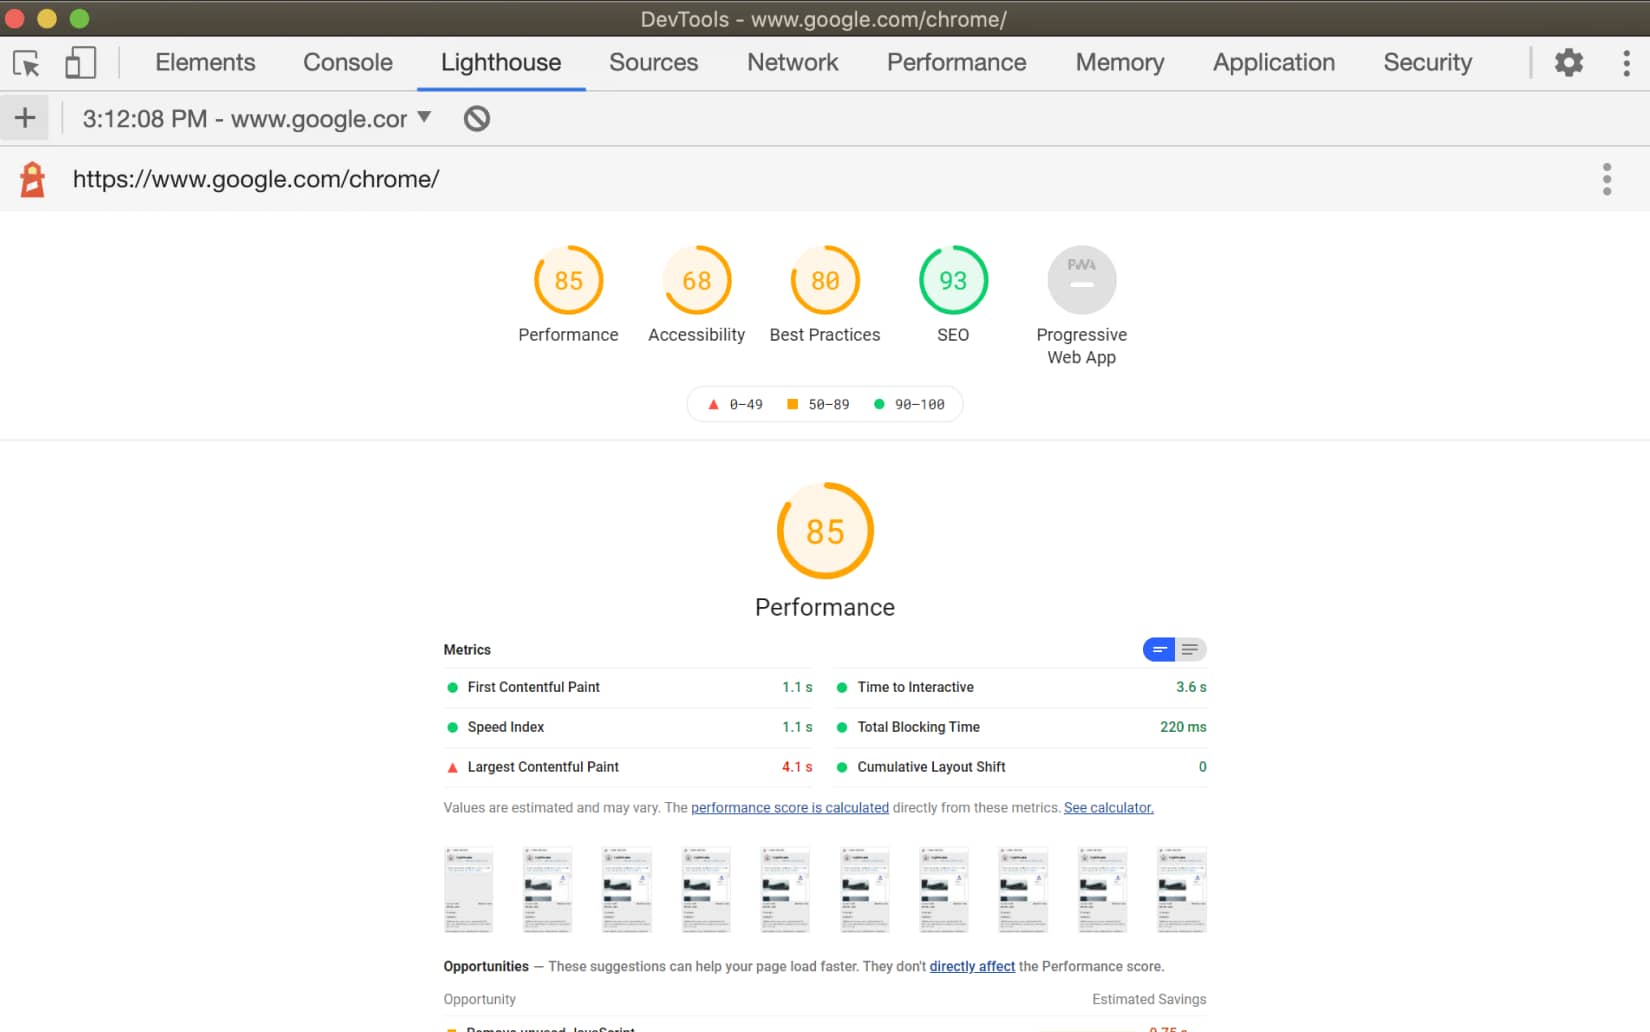The height and width of the screenshot is (1032, 1650).
Task: Clear all reports using the block icon
Action: coord(476,117)
